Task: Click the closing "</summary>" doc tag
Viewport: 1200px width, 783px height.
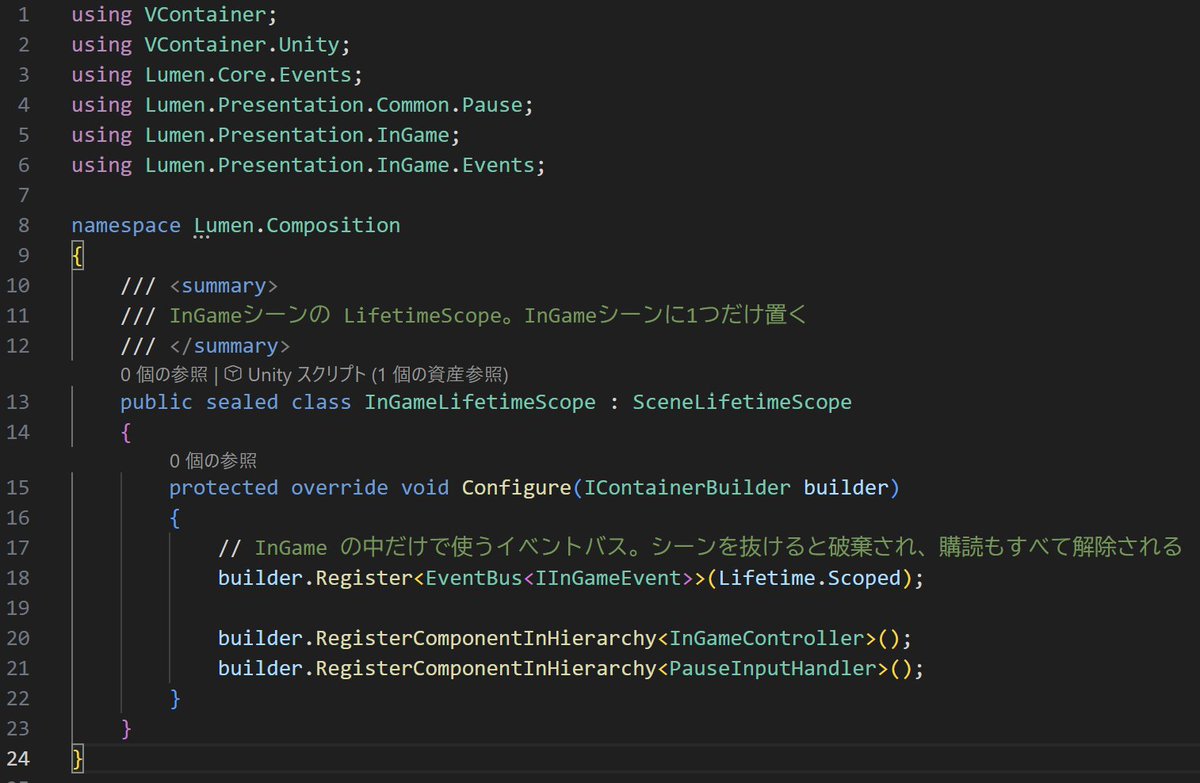Action: [229, 345]
